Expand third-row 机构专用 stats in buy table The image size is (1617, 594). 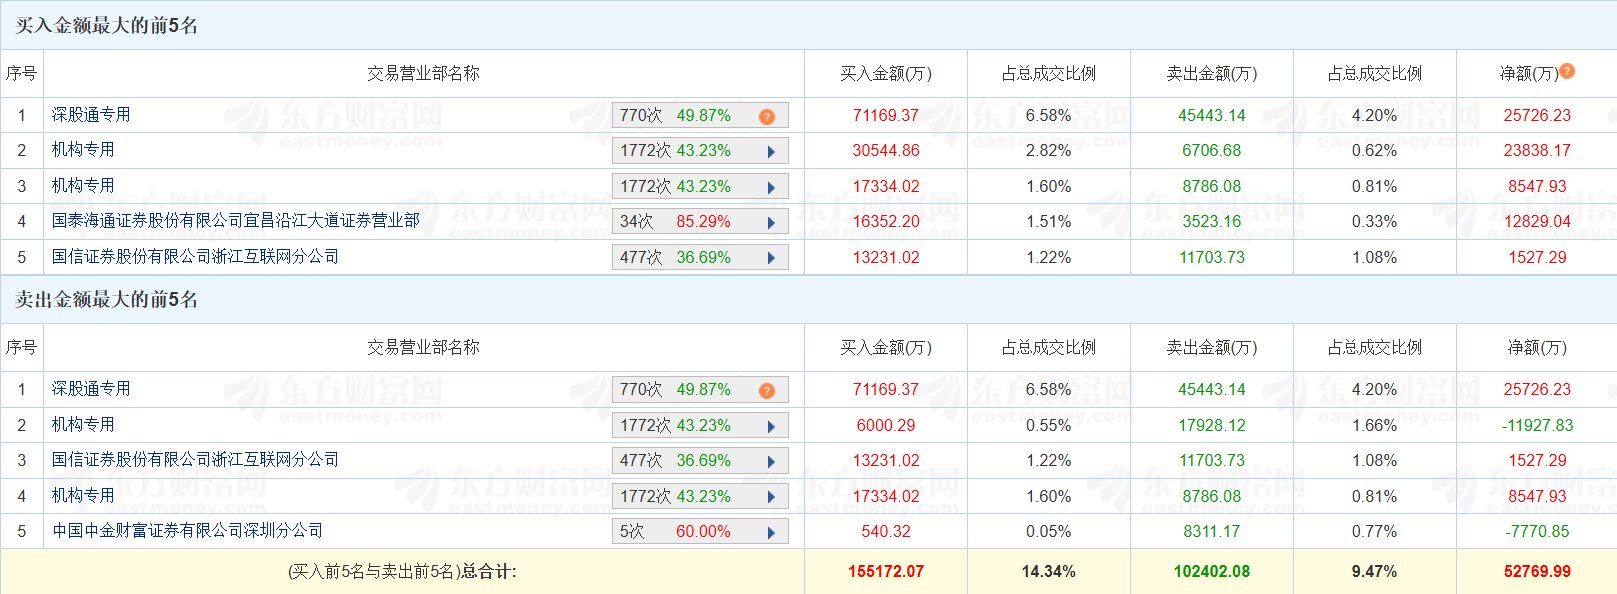(x=771, y=188)
